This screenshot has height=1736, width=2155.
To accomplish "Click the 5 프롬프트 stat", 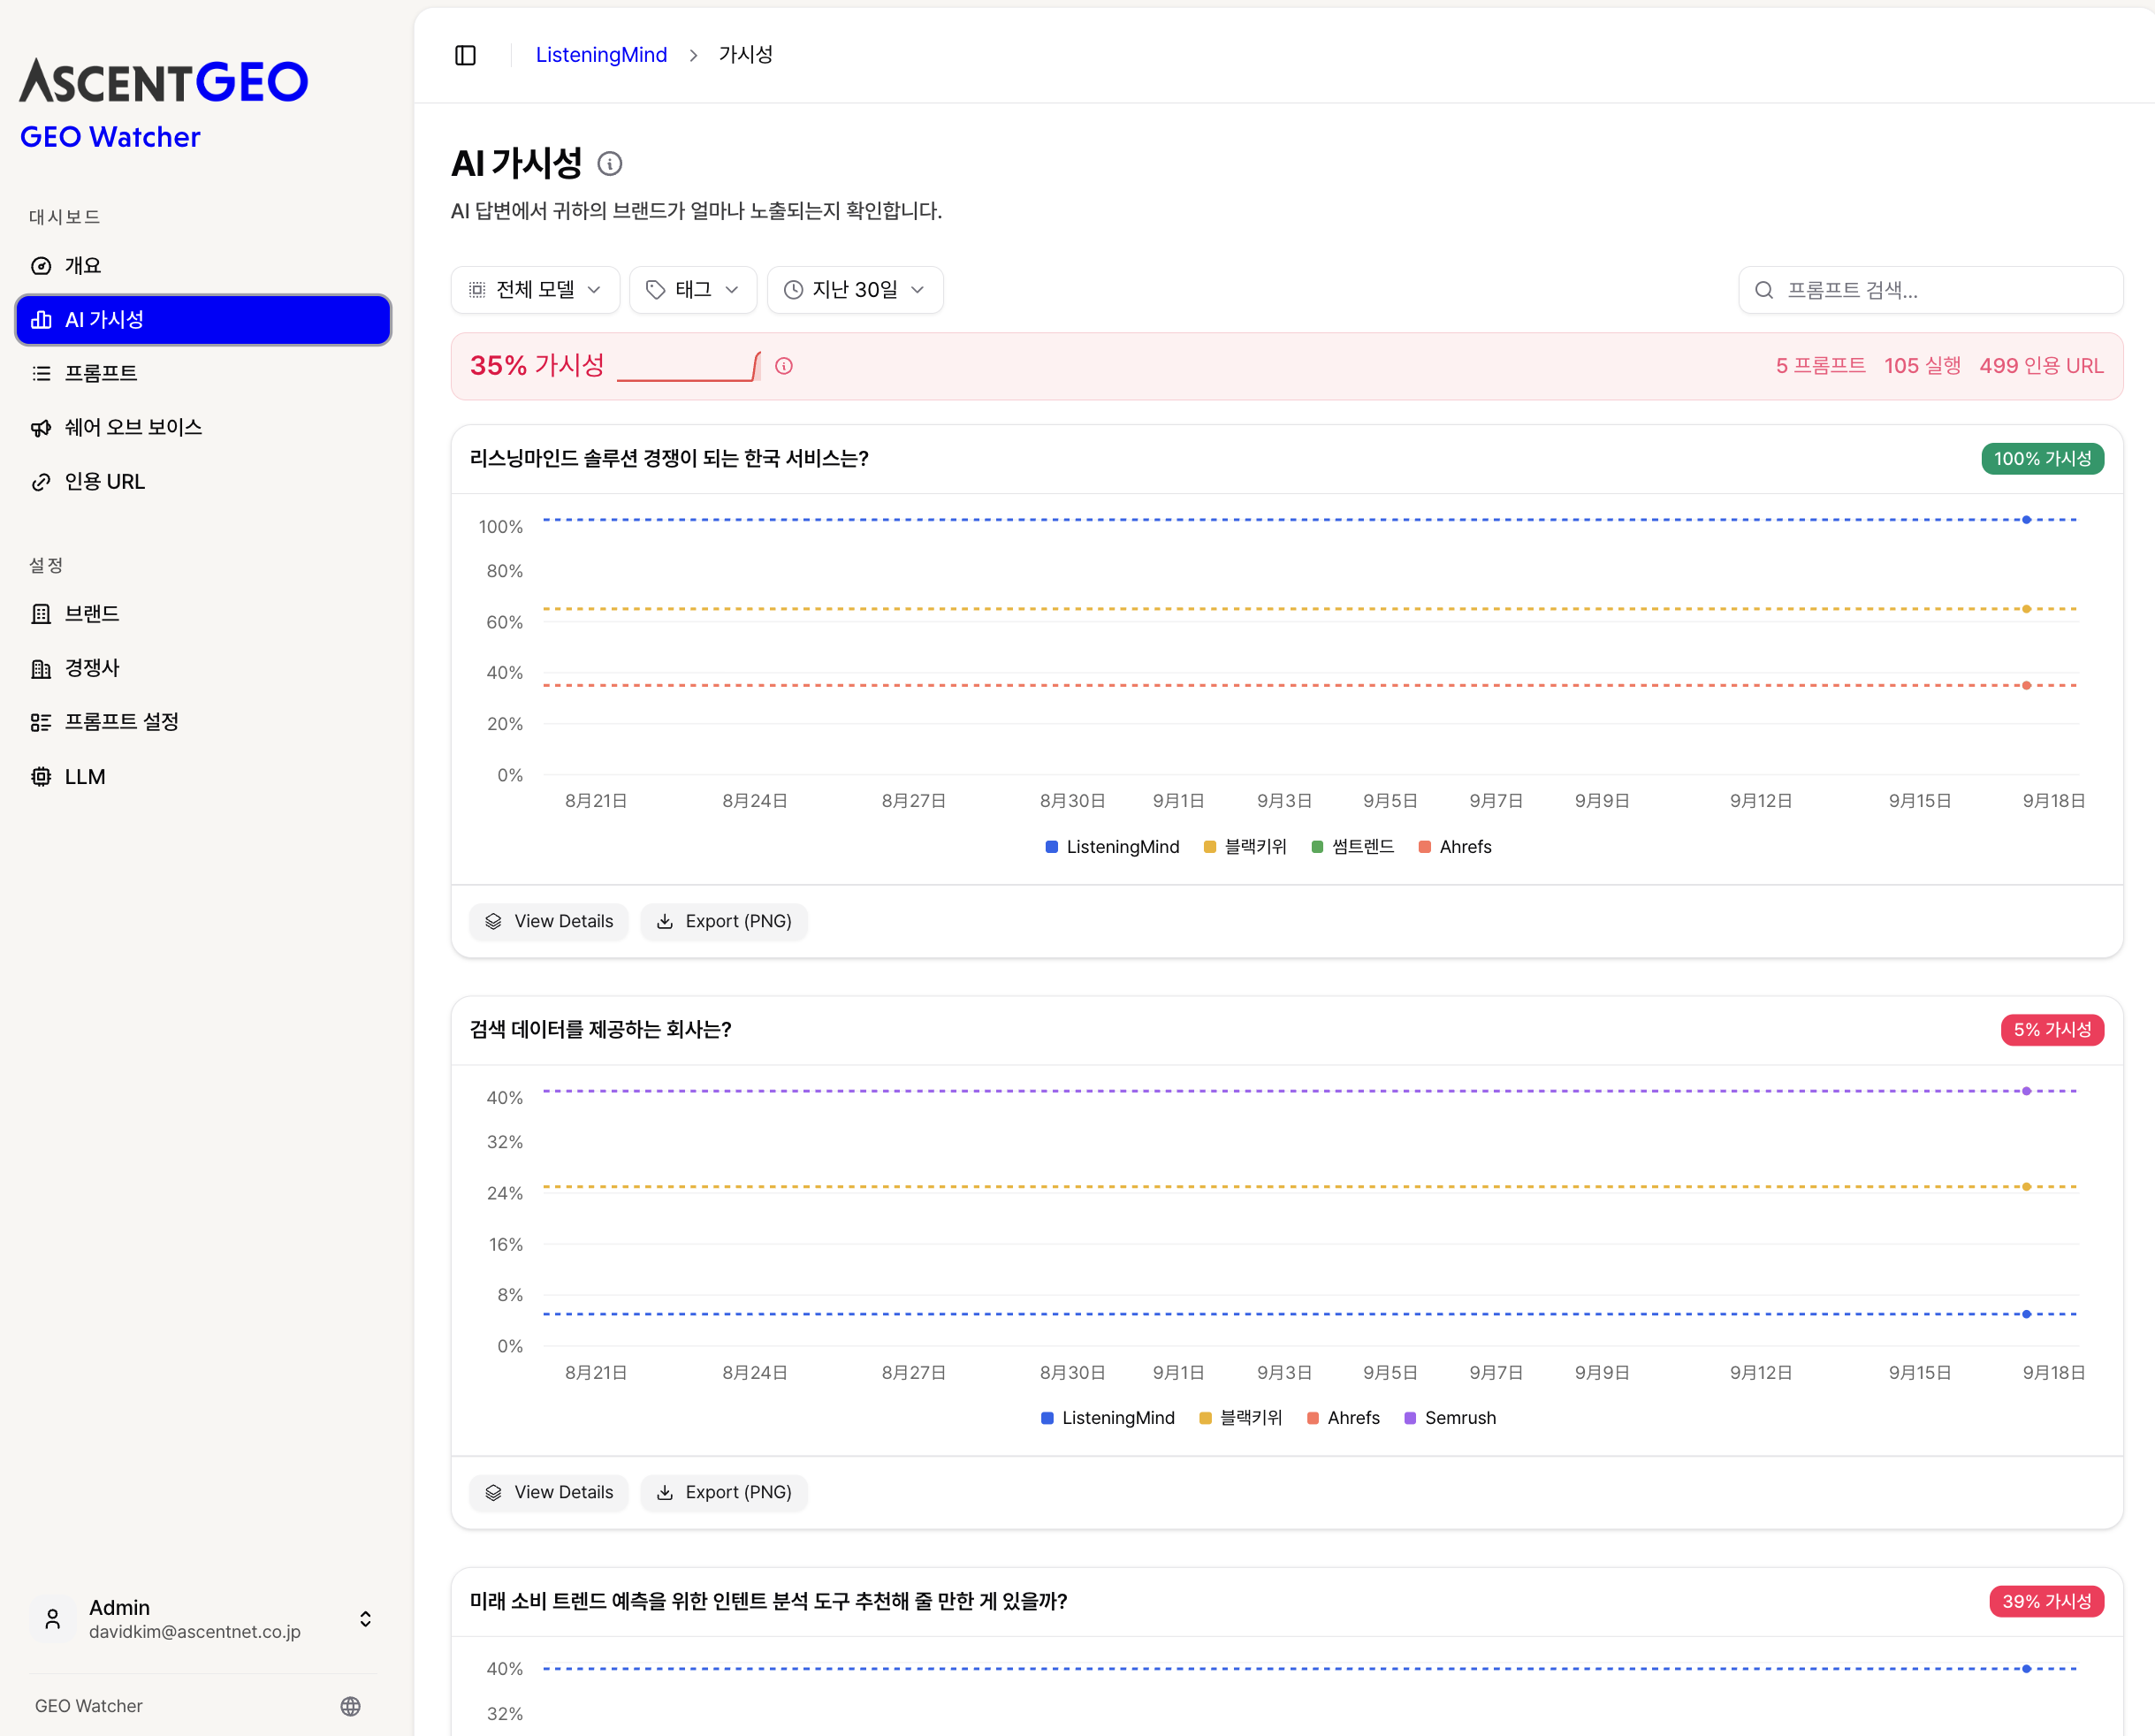I will pyautogui.click(x=1820, y=366).
